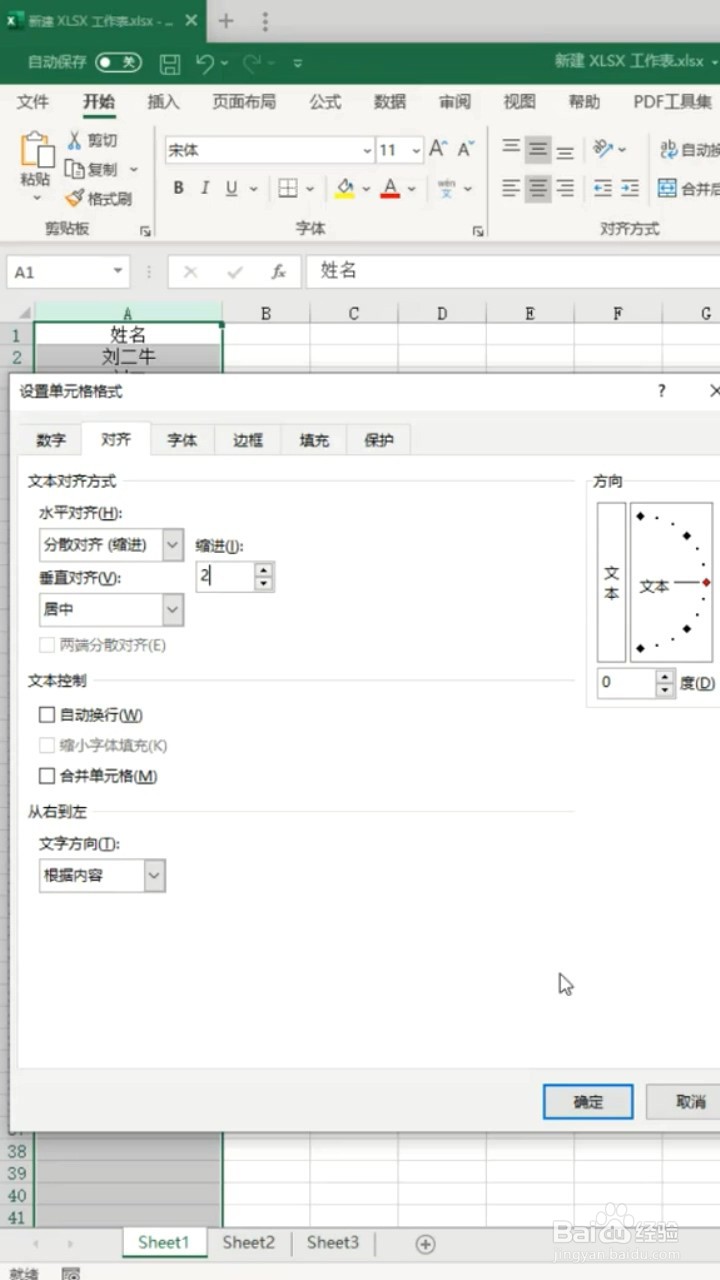The height and width of the screenshot is (1280, 720).
Task: Toggle Bold formatting
Action: pyautogui.click(x=178, y=188)
